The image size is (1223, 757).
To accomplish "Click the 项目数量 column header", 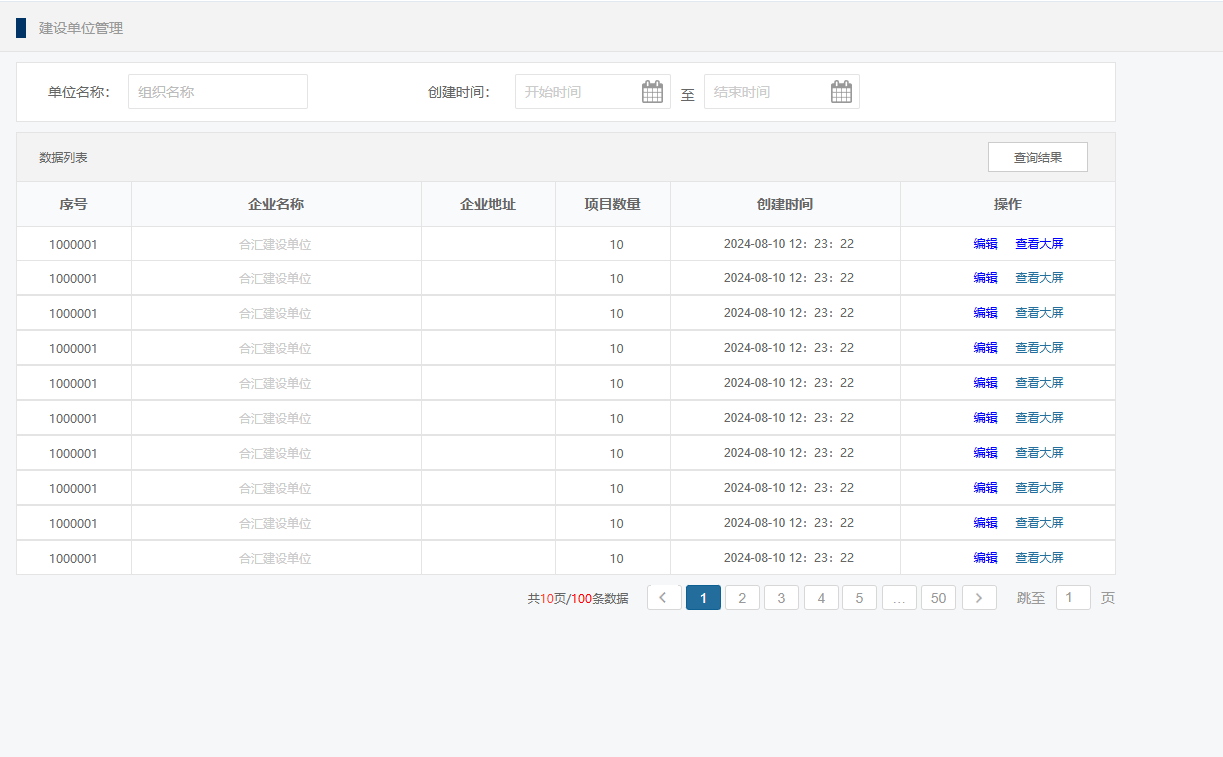I will point(612,204).
